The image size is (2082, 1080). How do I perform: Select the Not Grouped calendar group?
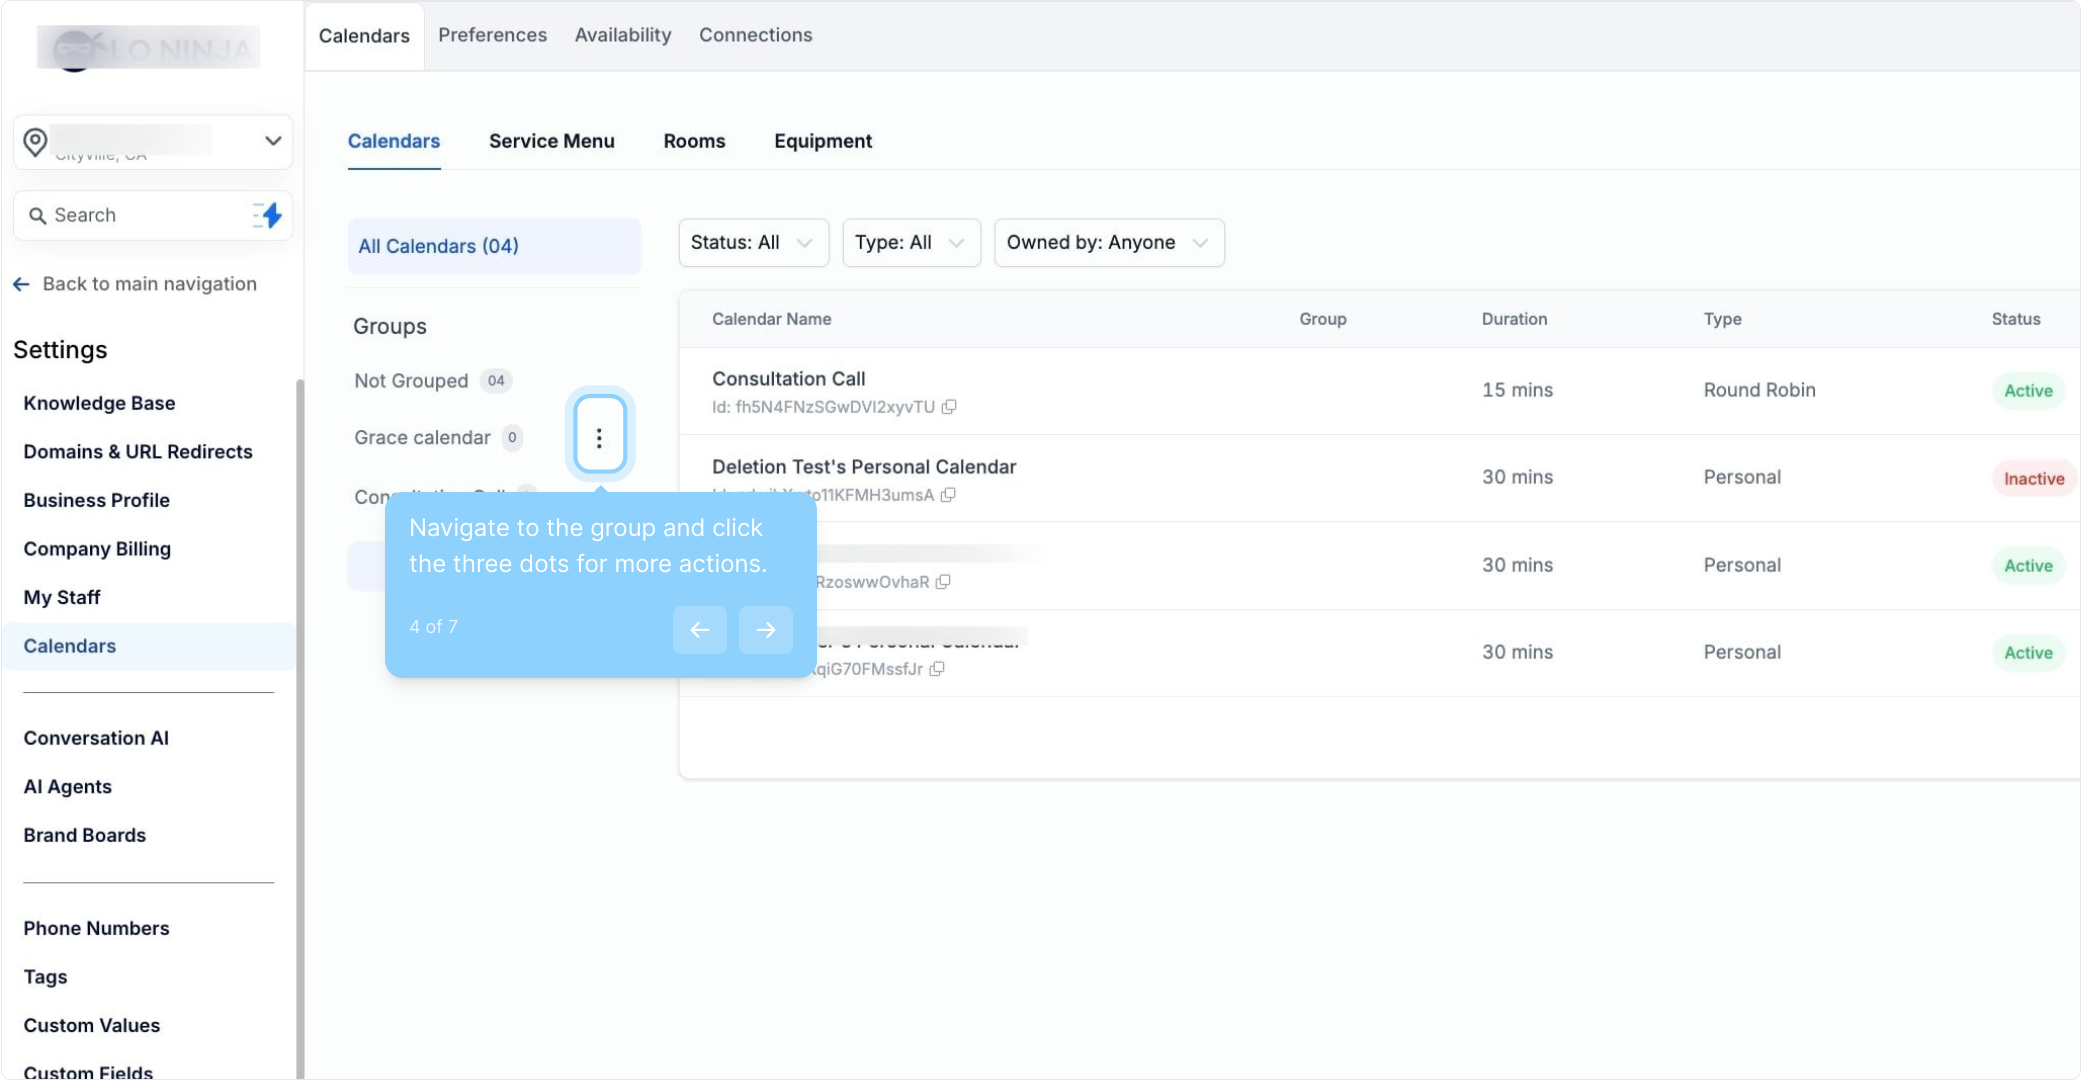[411, 381]
